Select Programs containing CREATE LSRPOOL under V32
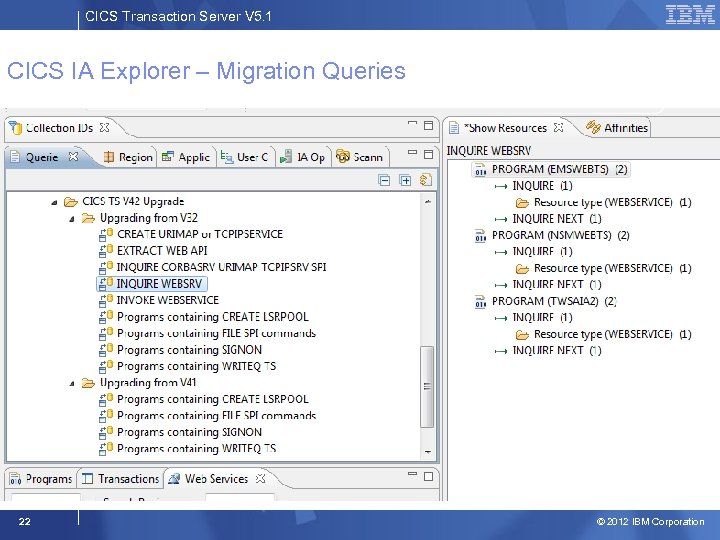Viewport: 720px width, 540px height. tap(213, 317)
